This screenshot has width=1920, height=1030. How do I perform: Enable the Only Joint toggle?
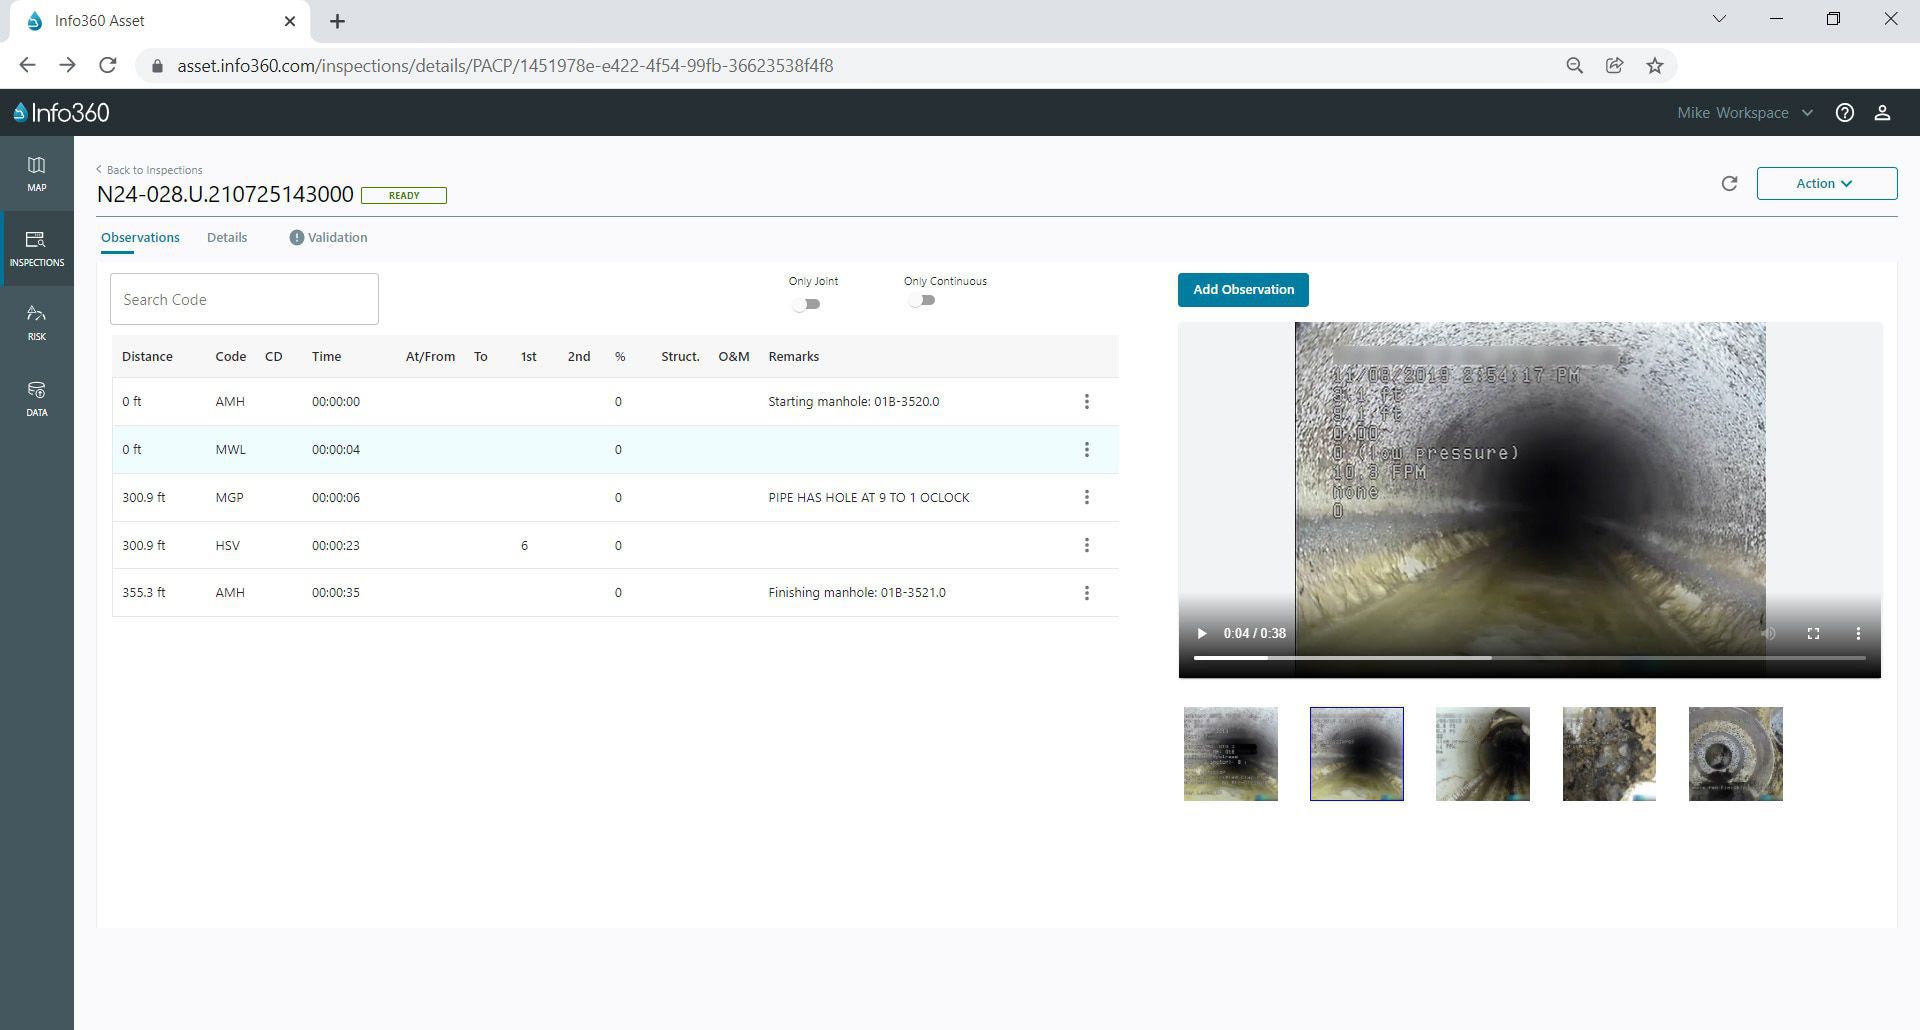coord(807,304)
